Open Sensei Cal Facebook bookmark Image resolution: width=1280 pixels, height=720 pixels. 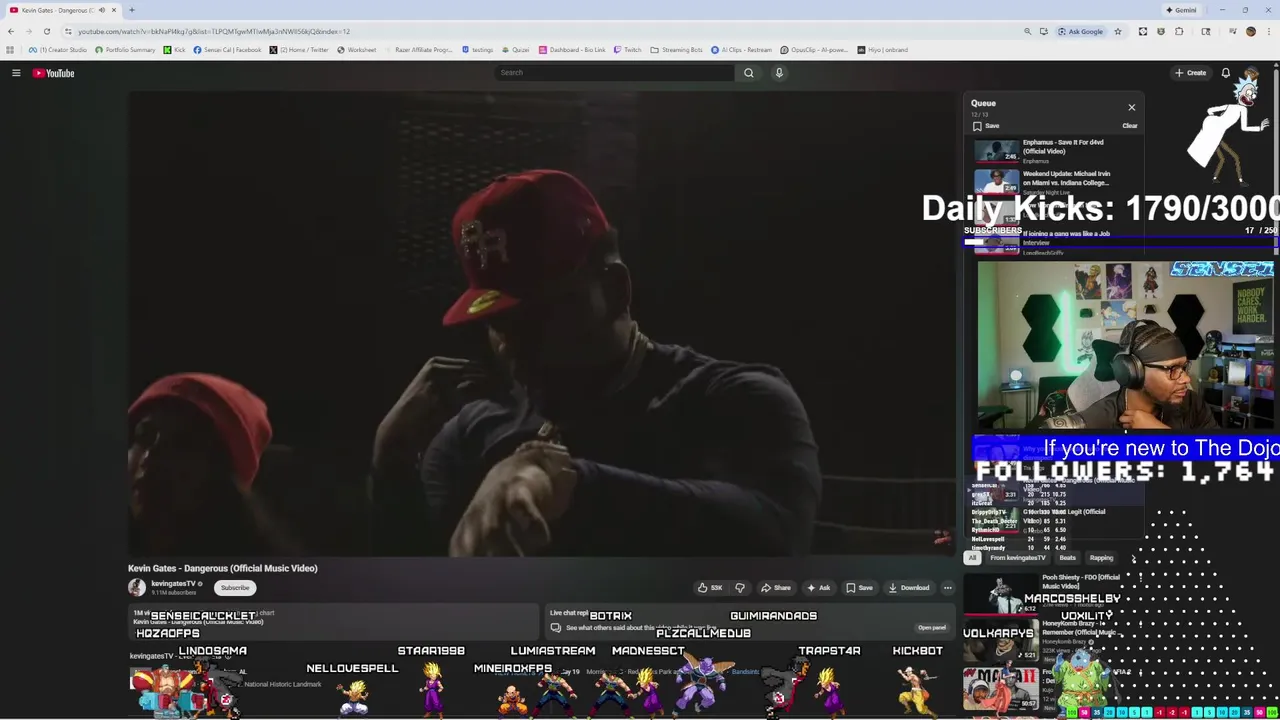click(x=227, y=50)
